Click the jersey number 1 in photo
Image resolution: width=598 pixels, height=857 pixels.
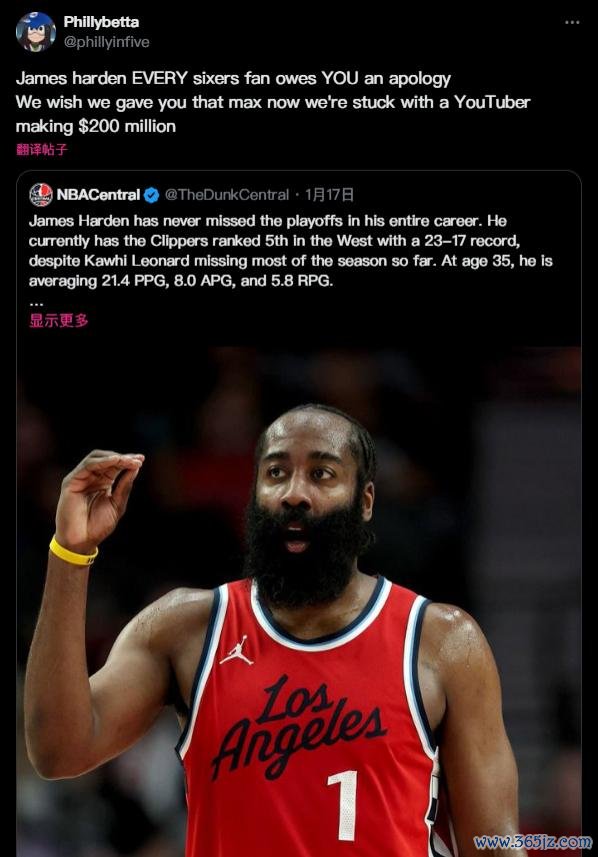coord(343,805)
